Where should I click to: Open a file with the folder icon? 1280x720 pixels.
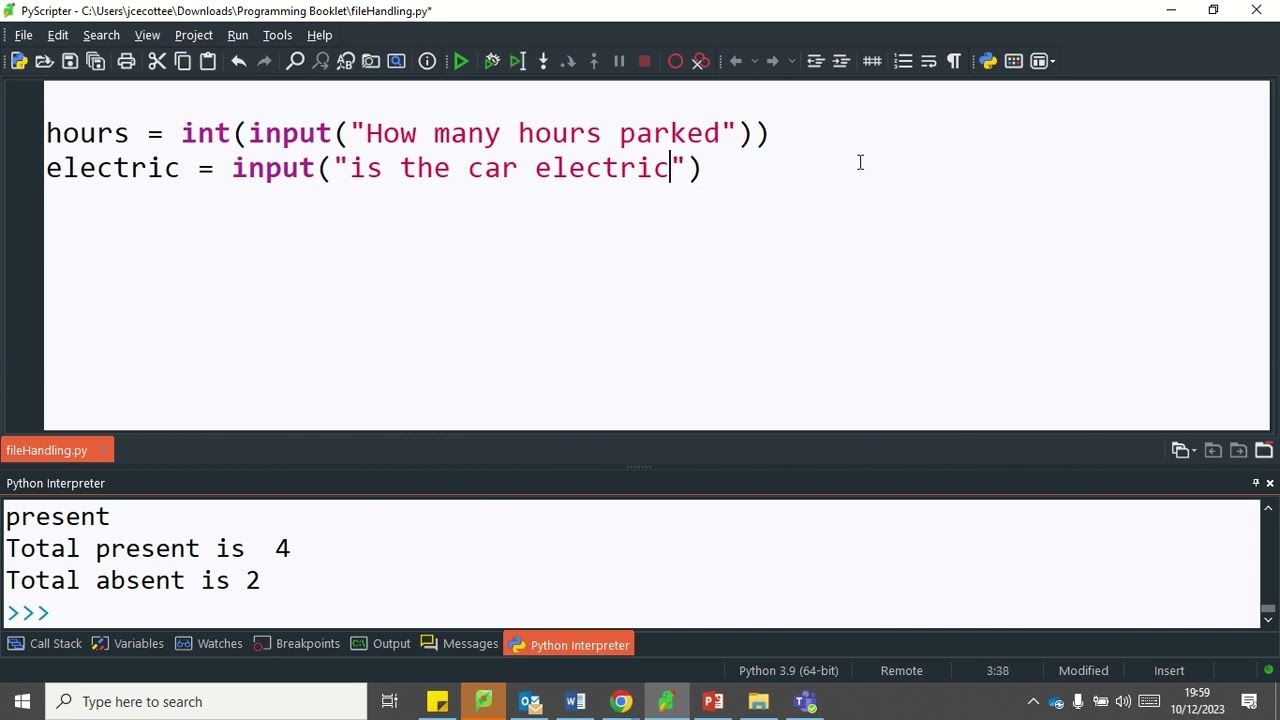point(44,61)
